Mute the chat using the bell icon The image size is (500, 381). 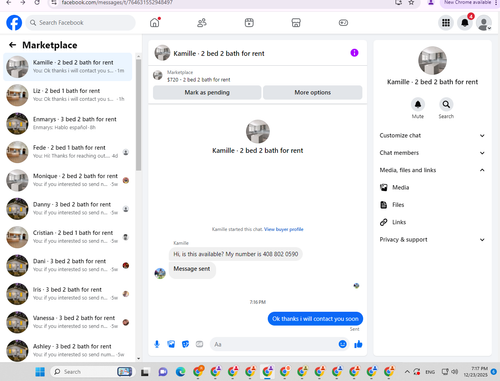418,105
